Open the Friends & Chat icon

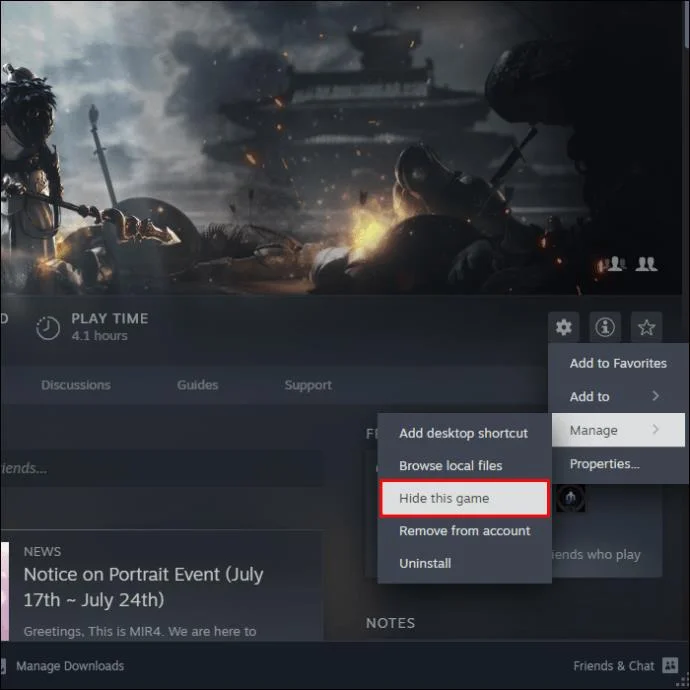670,665
